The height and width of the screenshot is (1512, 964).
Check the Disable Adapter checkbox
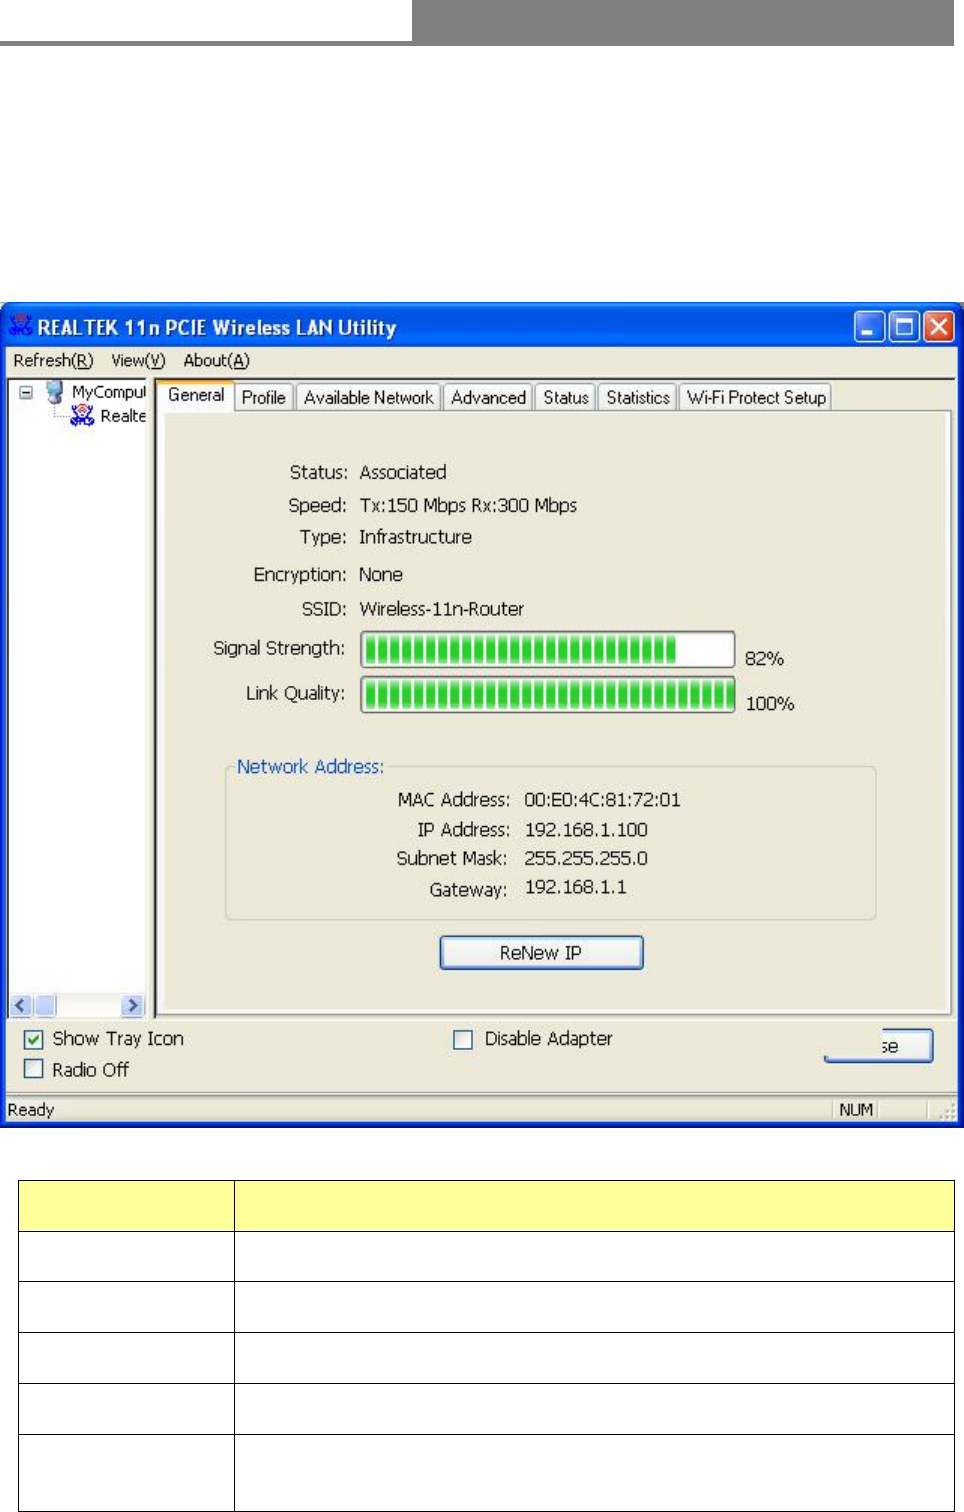click(x=463, y=1040)
